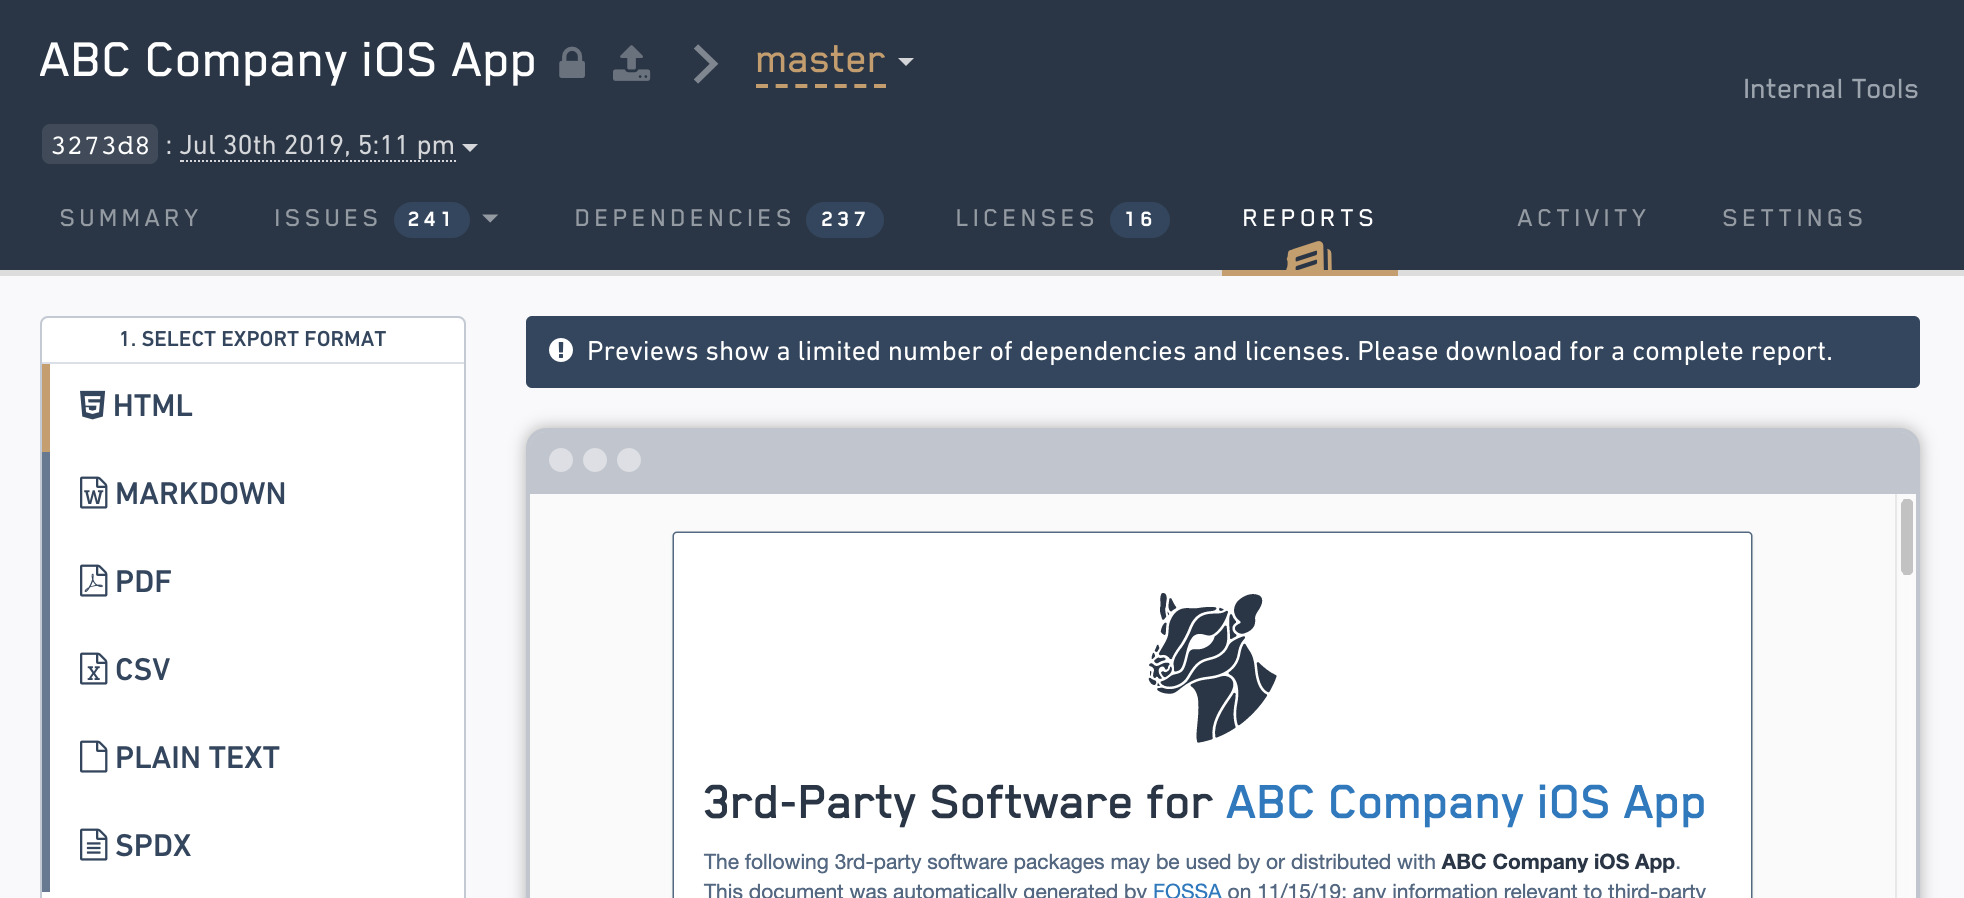Click the HTML5 format icon
This screenshot has width=1964, height=898.
(x=92, y=405)
